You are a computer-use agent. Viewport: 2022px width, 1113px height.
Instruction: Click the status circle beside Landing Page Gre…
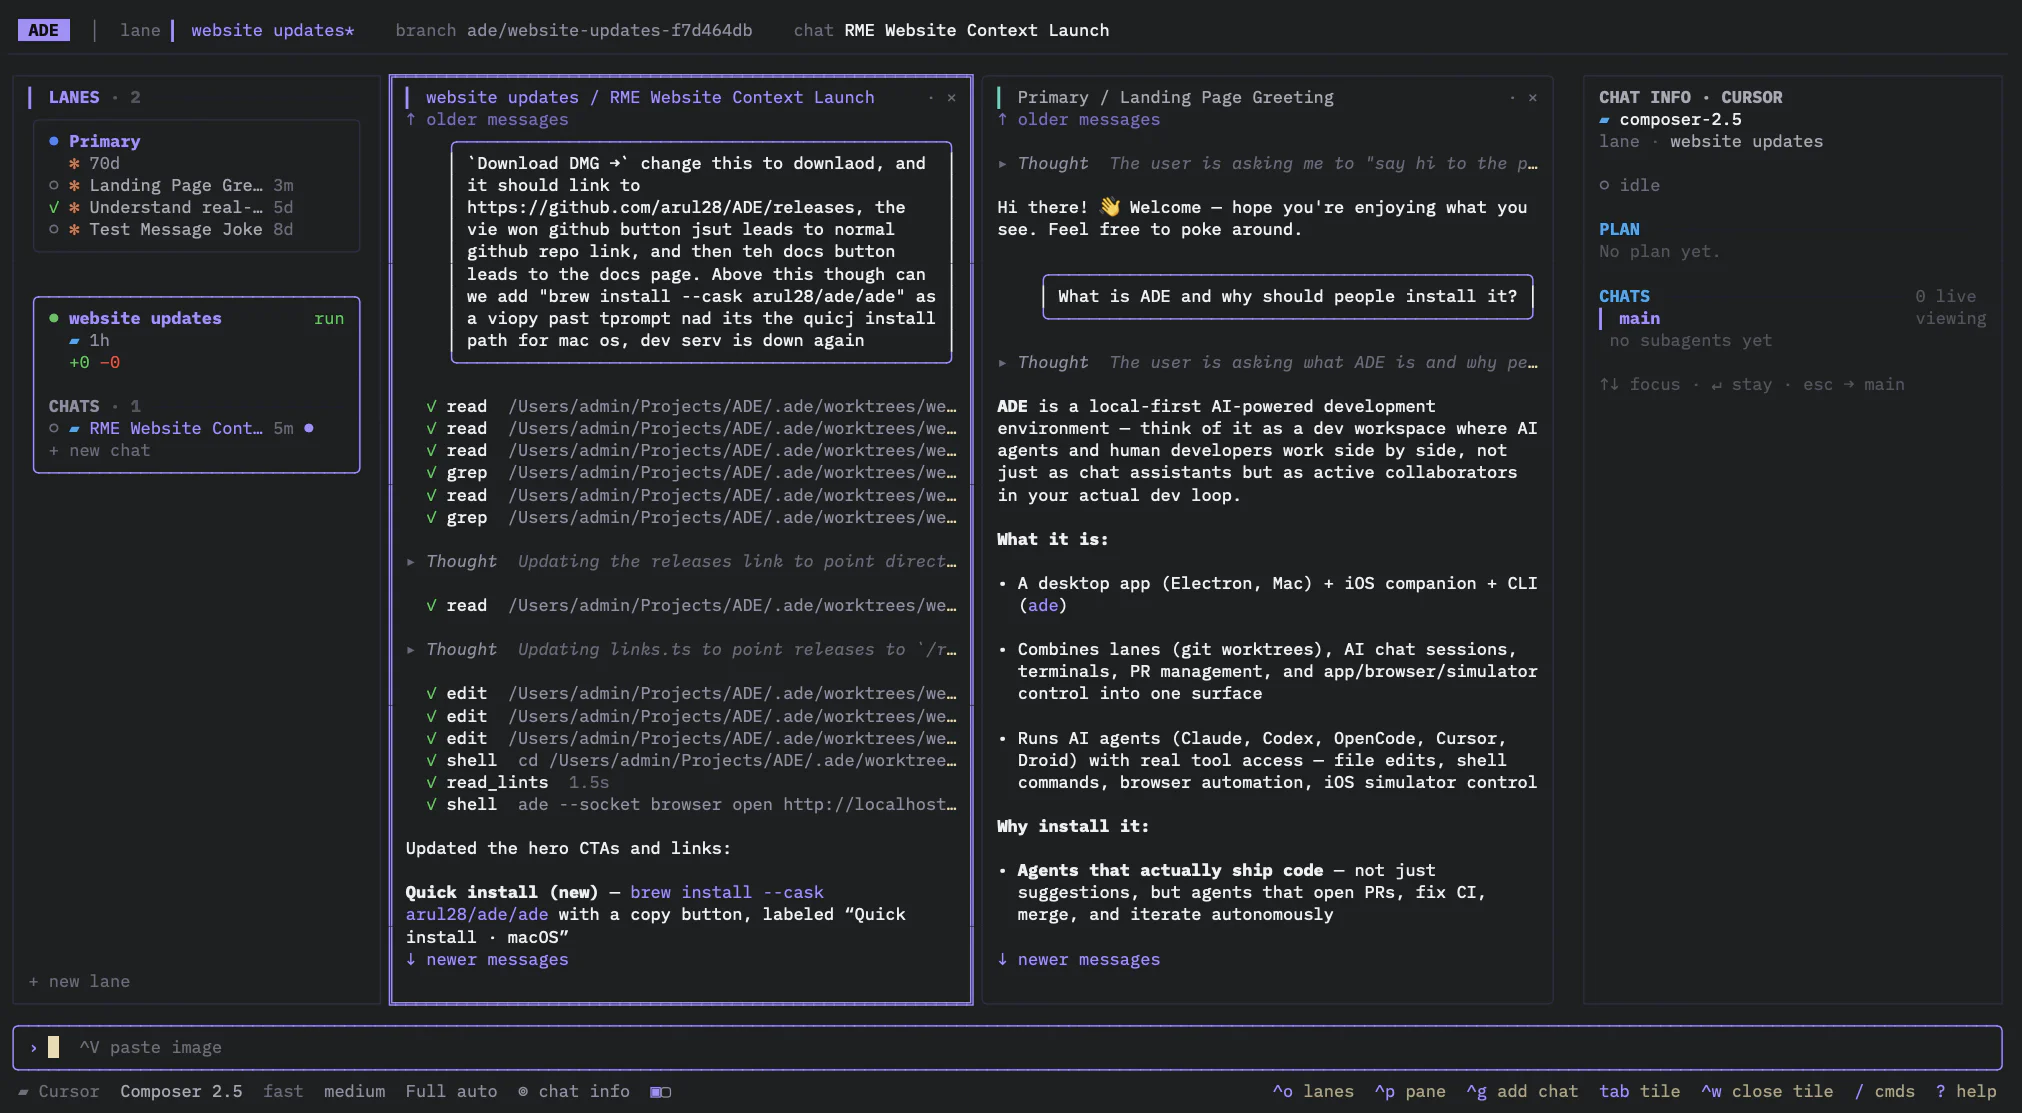[54, 185]
